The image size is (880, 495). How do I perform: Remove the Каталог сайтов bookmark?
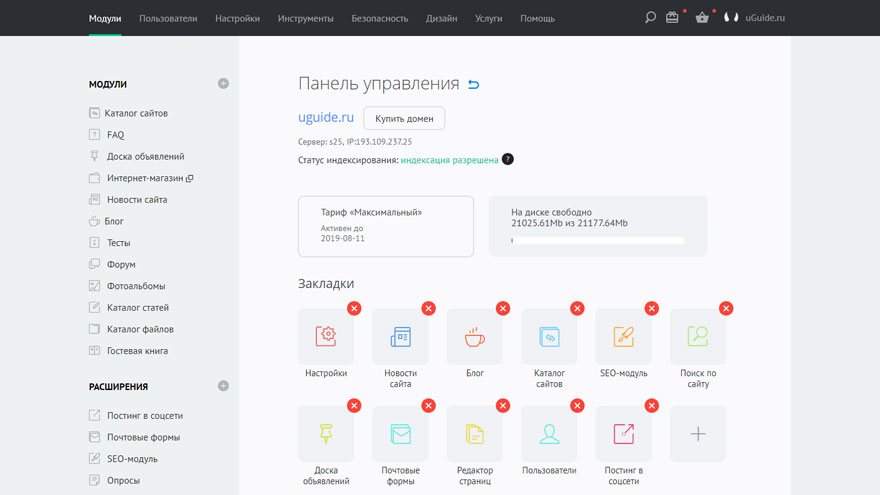click(577, 308)
